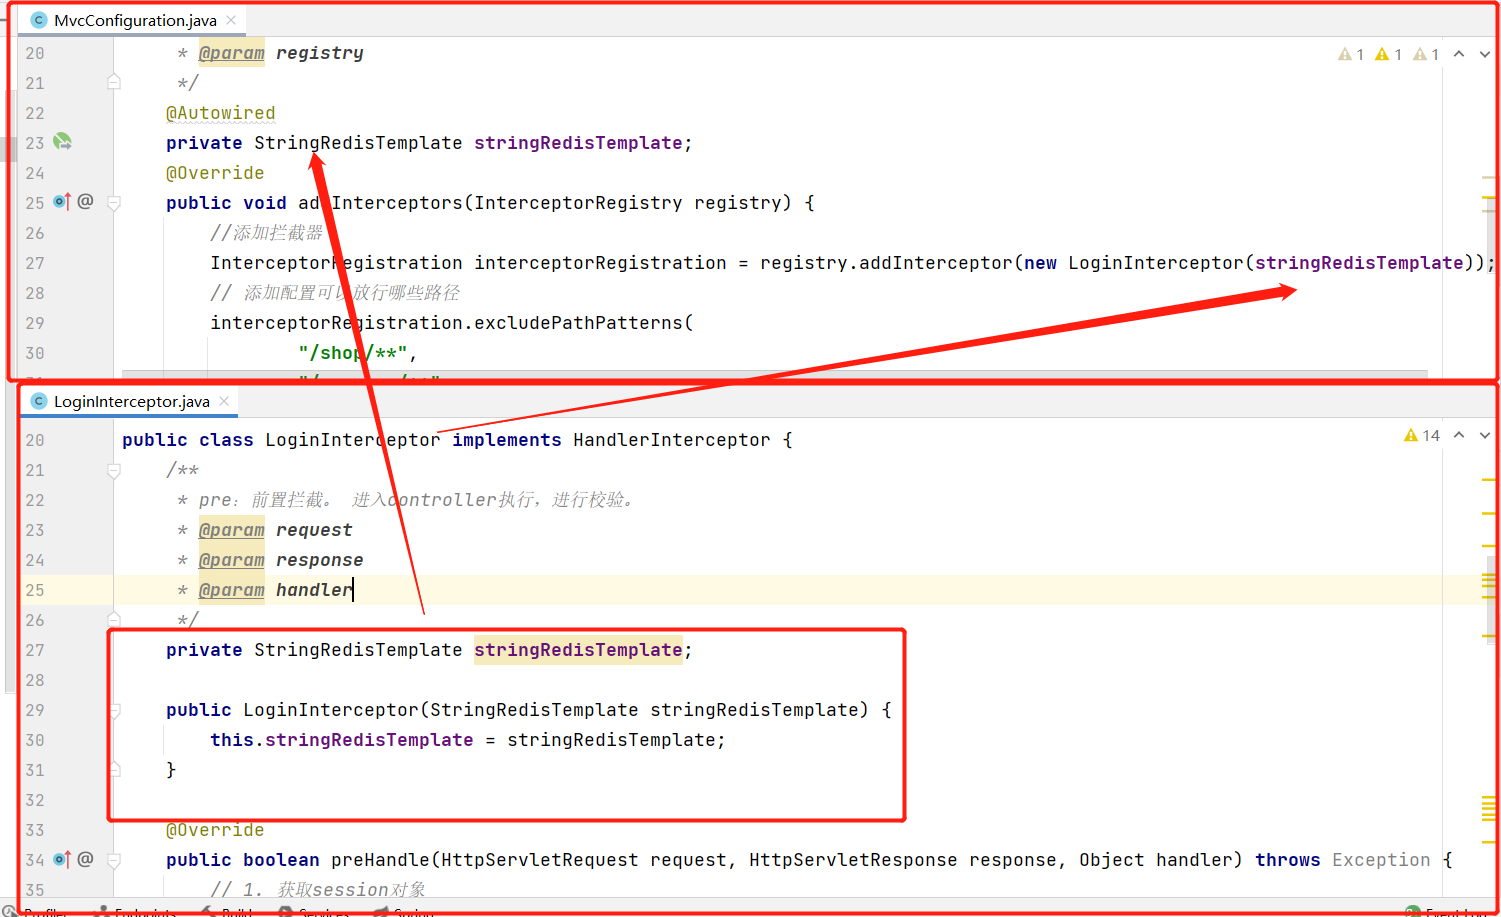
Task: Click the @Autowired annotation
Action: (x=220, y=113)
